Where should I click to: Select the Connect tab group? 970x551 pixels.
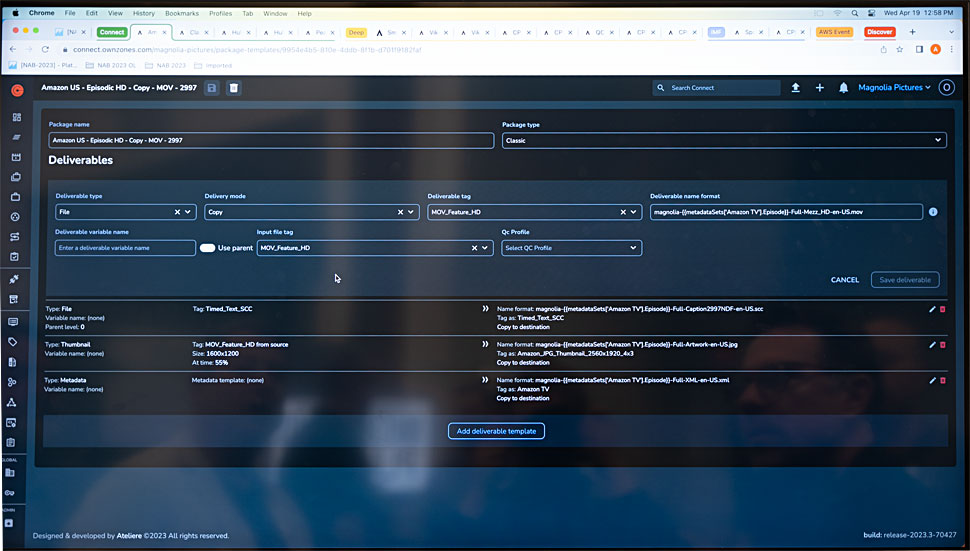(112, 32)
